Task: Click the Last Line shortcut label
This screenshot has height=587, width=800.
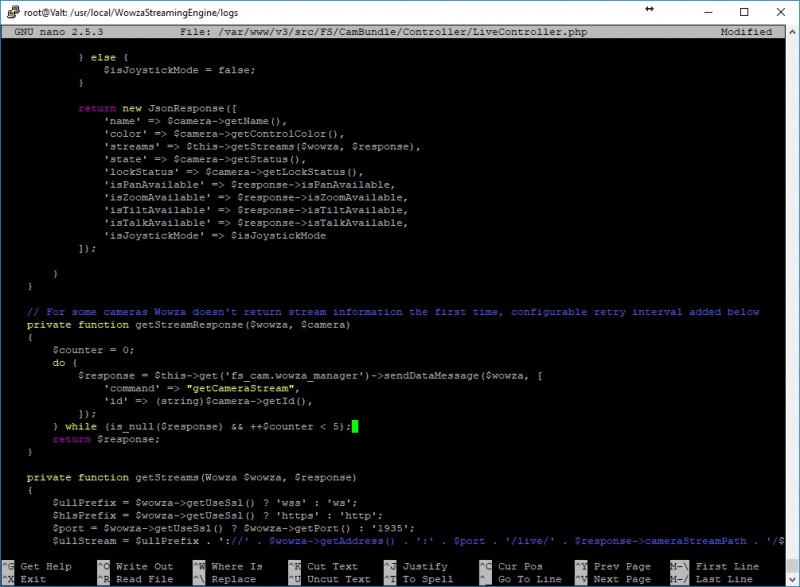Action: (x=724, y=579)
